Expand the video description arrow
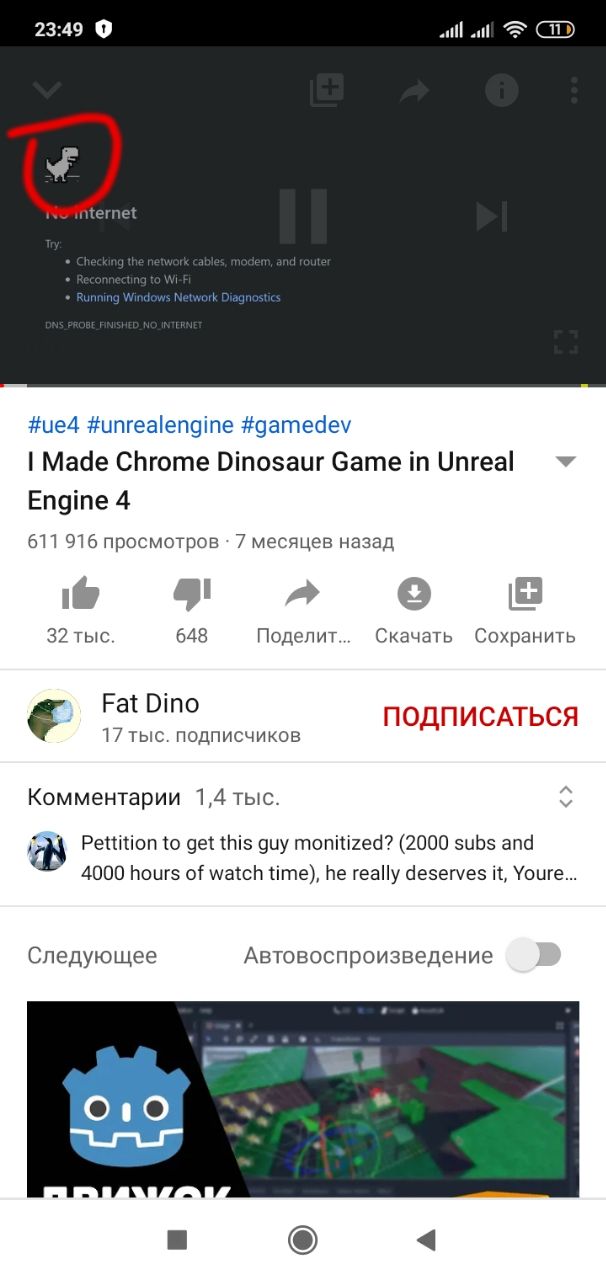 [x=566, y=462]
